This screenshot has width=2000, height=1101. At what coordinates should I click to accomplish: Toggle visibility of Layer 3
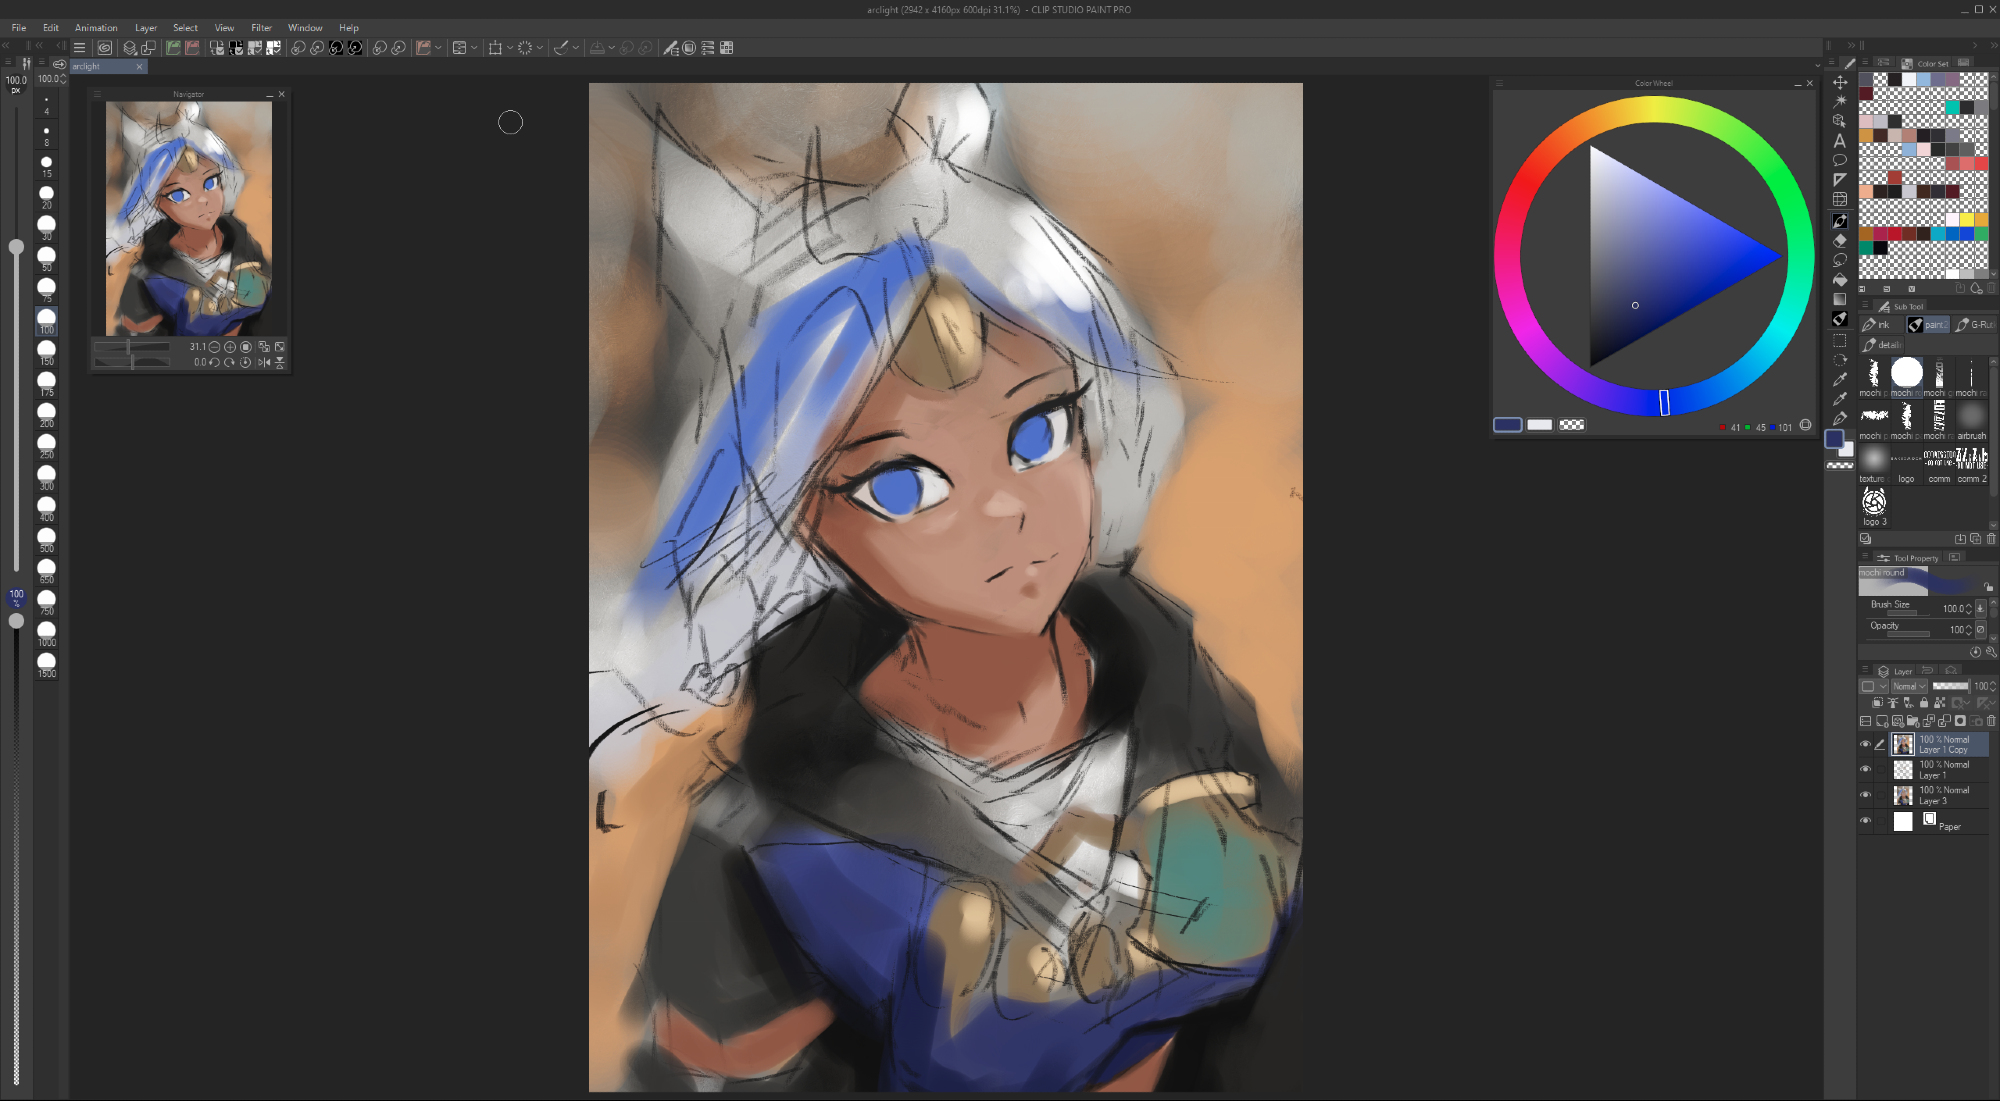click(1865, 795)
